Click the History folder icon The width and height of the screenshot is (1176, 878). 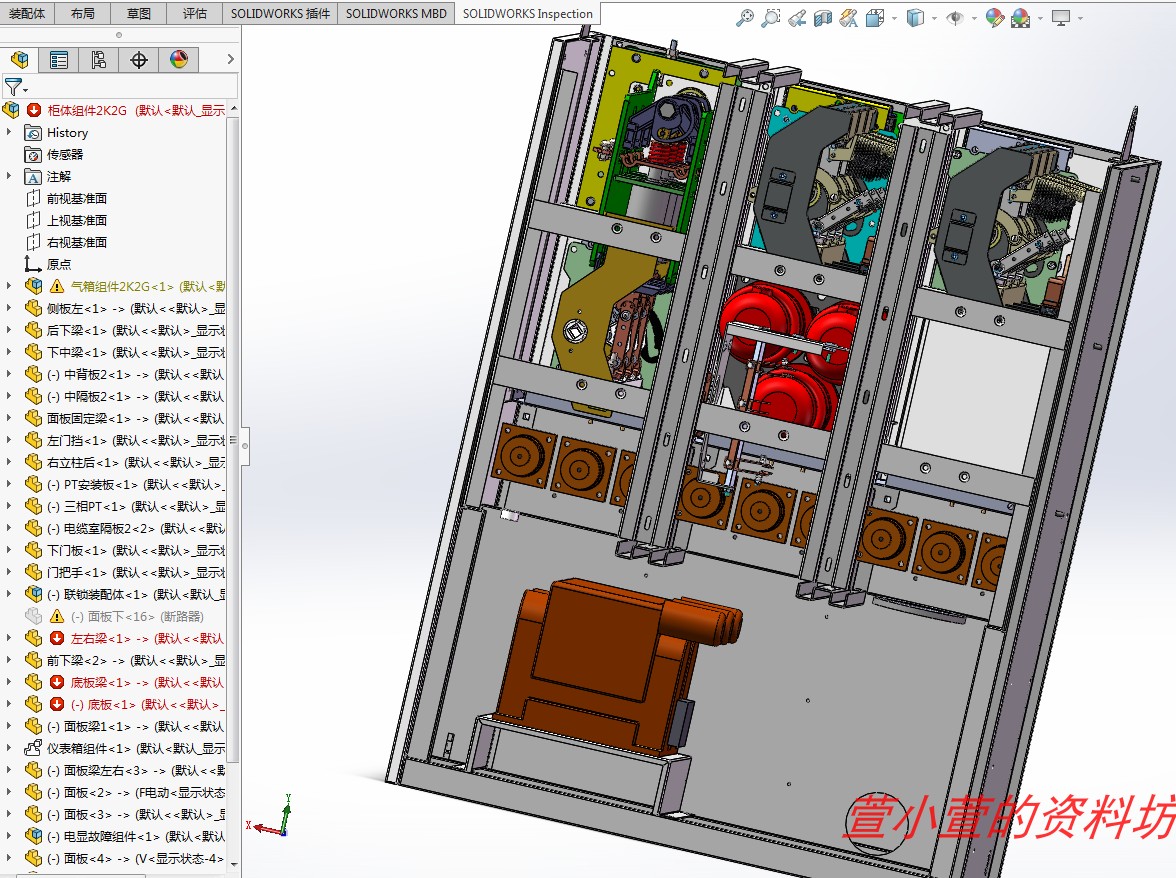(33, 133)
